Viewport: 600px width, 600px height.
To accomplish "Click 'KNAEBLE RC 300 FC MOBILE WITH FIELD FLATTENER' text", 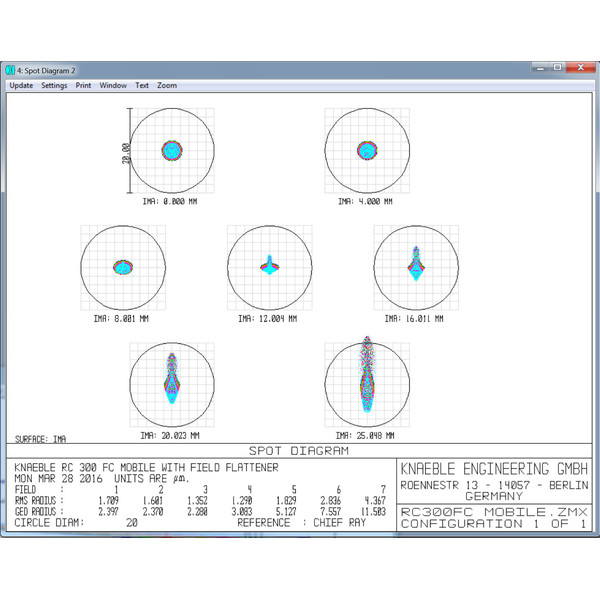I will [146, 468].
